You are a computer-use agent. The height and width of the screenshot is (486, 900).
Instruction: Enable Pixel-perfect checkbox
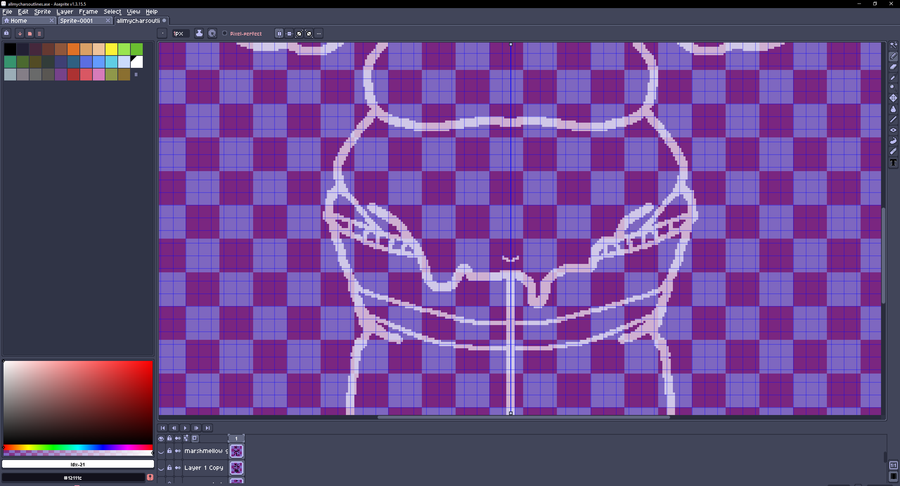point(242,33)
